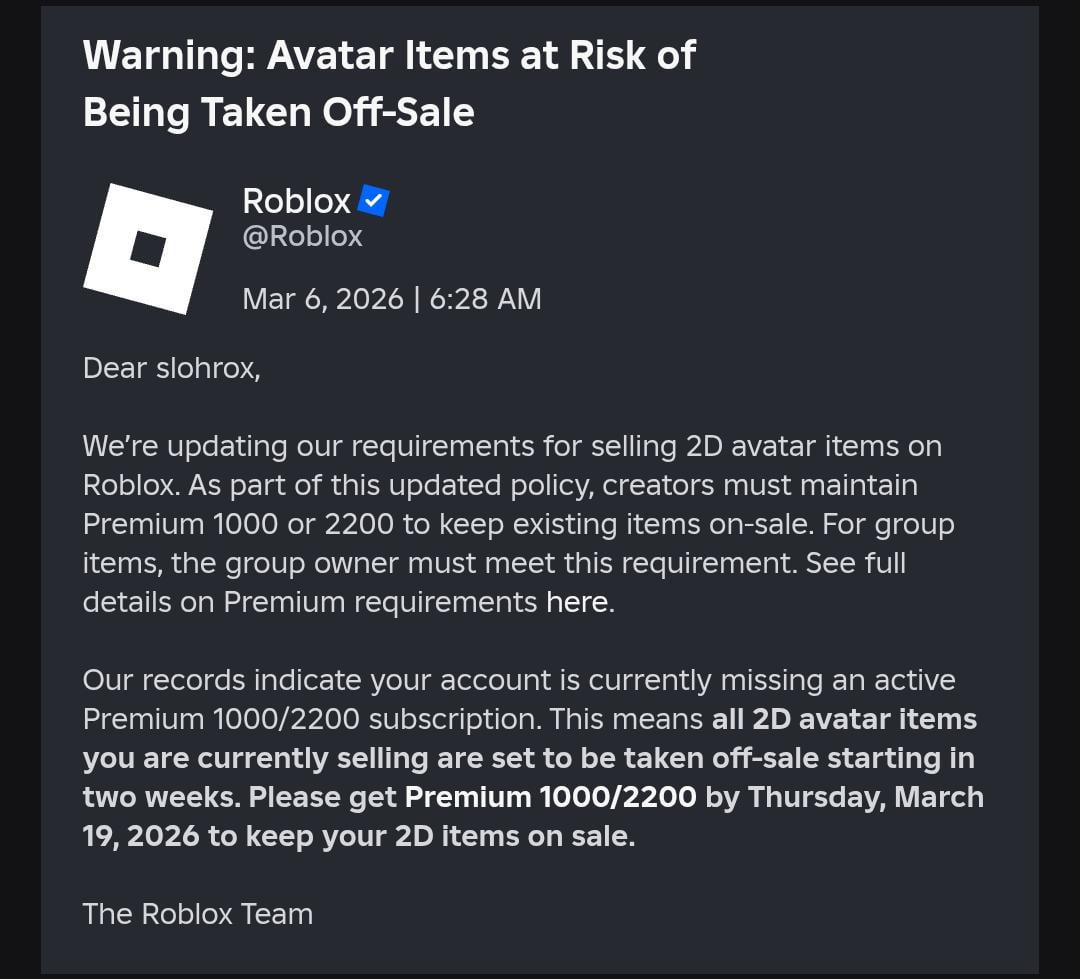Open the Roblox sender display name
The image size is (1080, 979).
296,201
